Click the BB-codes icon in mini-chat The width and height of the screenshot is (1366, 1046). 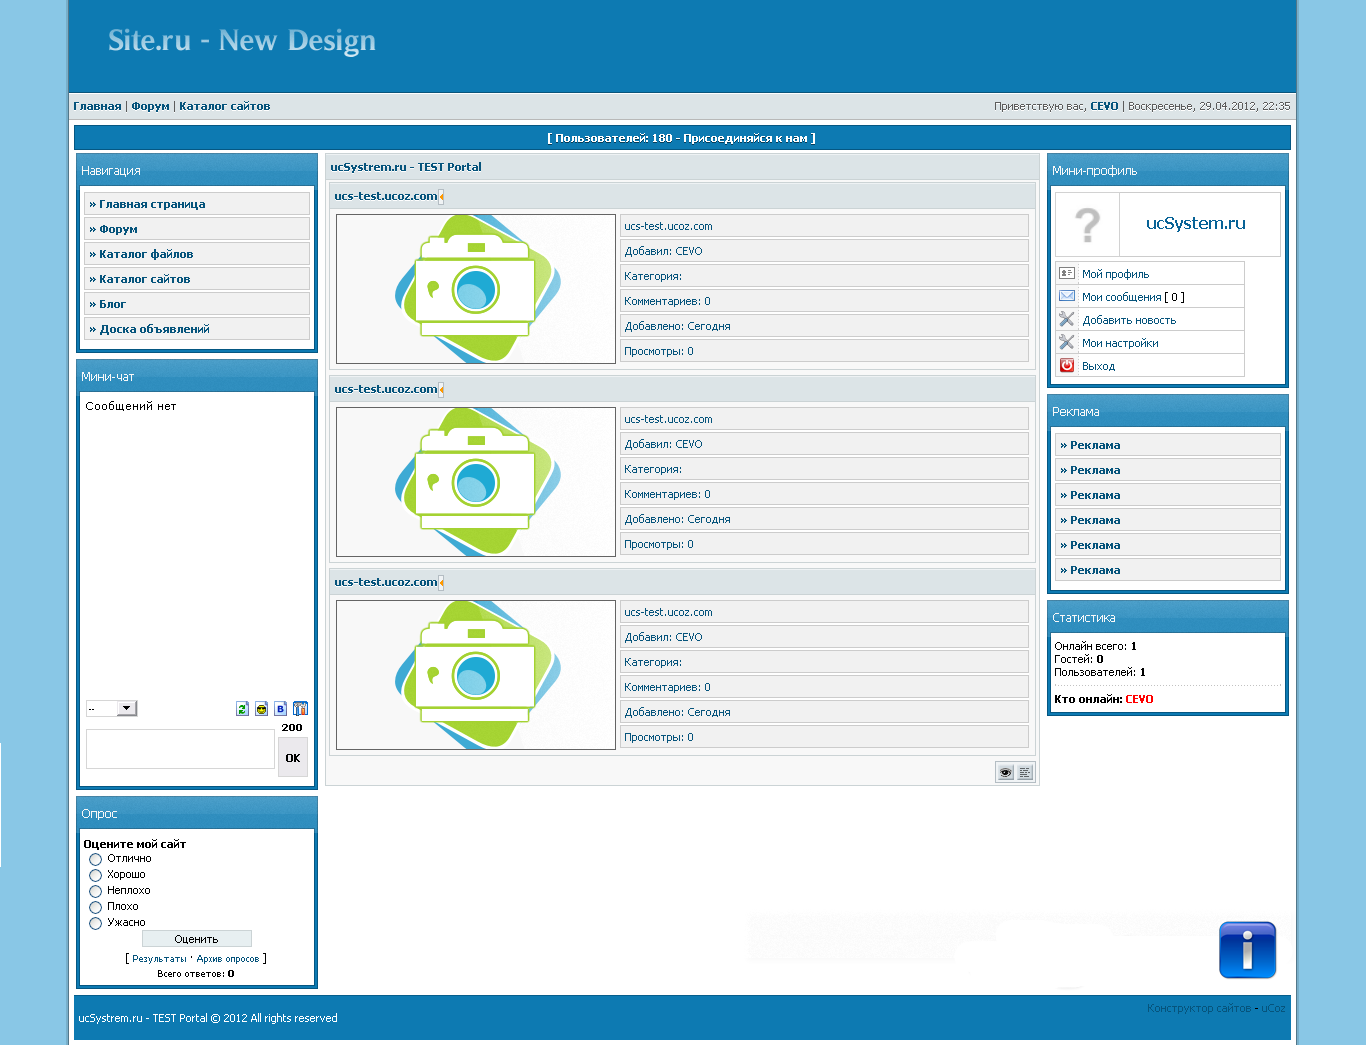tap(280, 709)
